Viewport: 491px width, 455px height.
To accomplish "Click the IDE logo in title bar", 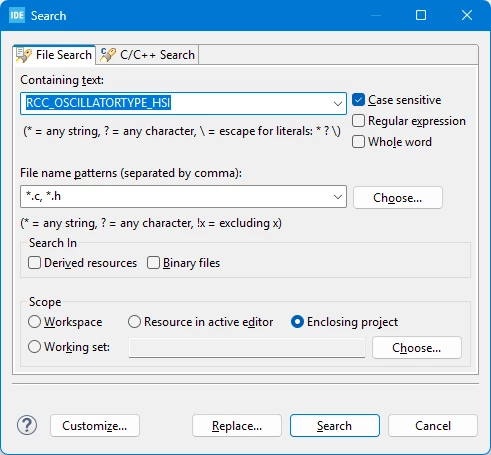I will (x=17, y=15).
